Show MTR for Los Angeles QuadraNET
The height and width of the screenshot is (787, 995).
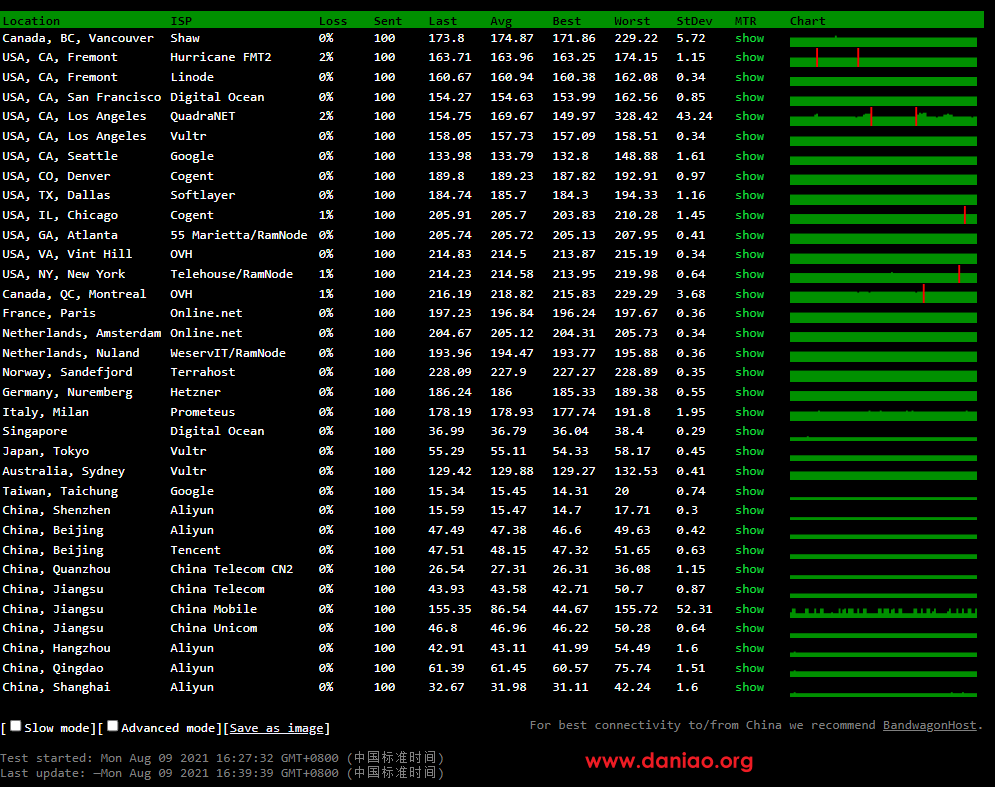pyautogui.click(x=749, y=116)
